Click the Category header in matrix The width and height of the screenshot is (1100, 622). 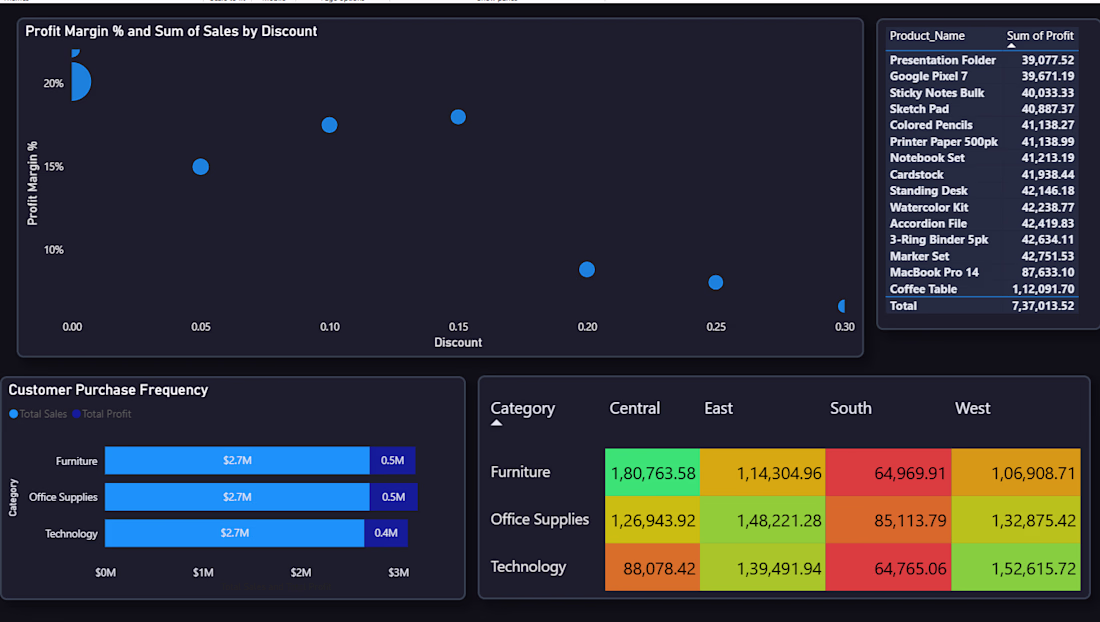click(x=523, y=408)
